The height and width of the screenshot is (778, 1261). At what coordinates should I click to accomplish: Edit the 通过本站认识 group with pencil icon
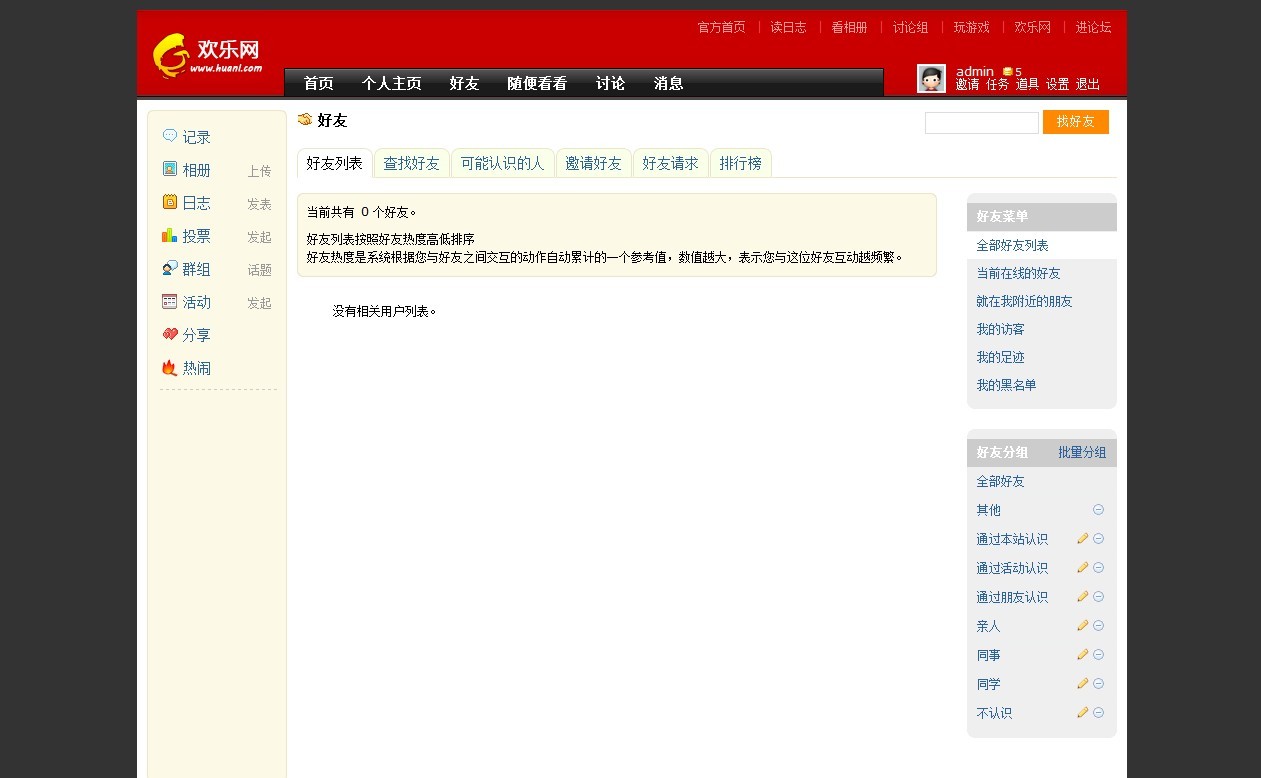tap(1082, 538)
